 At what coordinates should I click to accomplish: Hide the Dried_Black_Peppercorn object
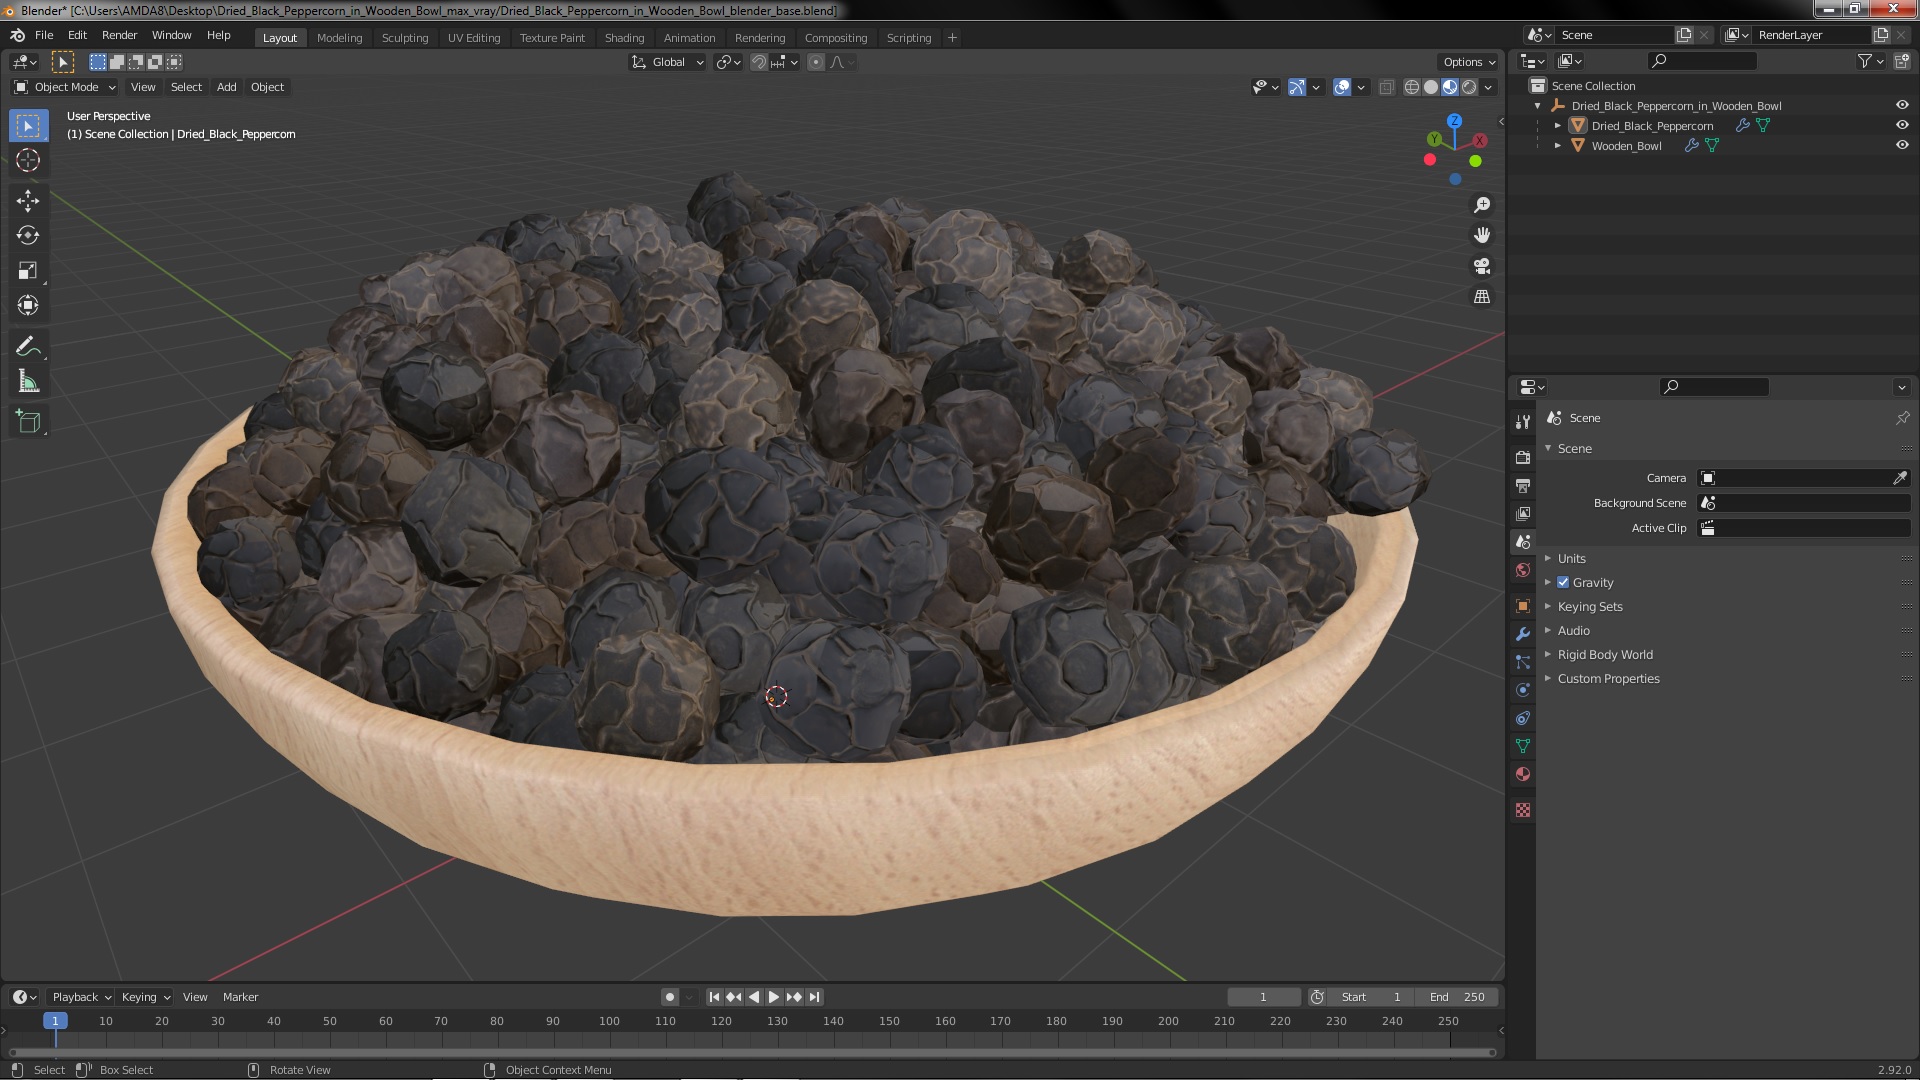tap(1901, 125)
